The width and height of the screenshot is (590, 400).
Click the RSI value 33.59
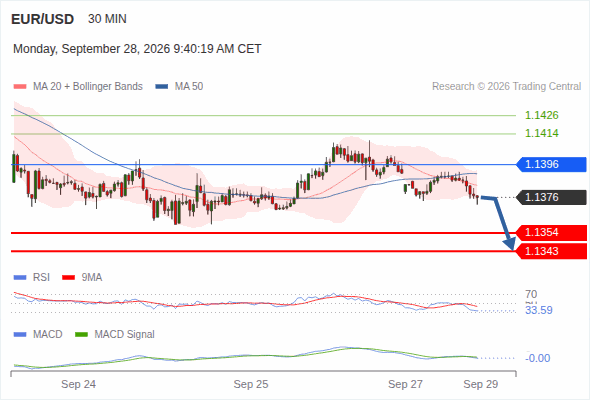click(x=539, y=310)
